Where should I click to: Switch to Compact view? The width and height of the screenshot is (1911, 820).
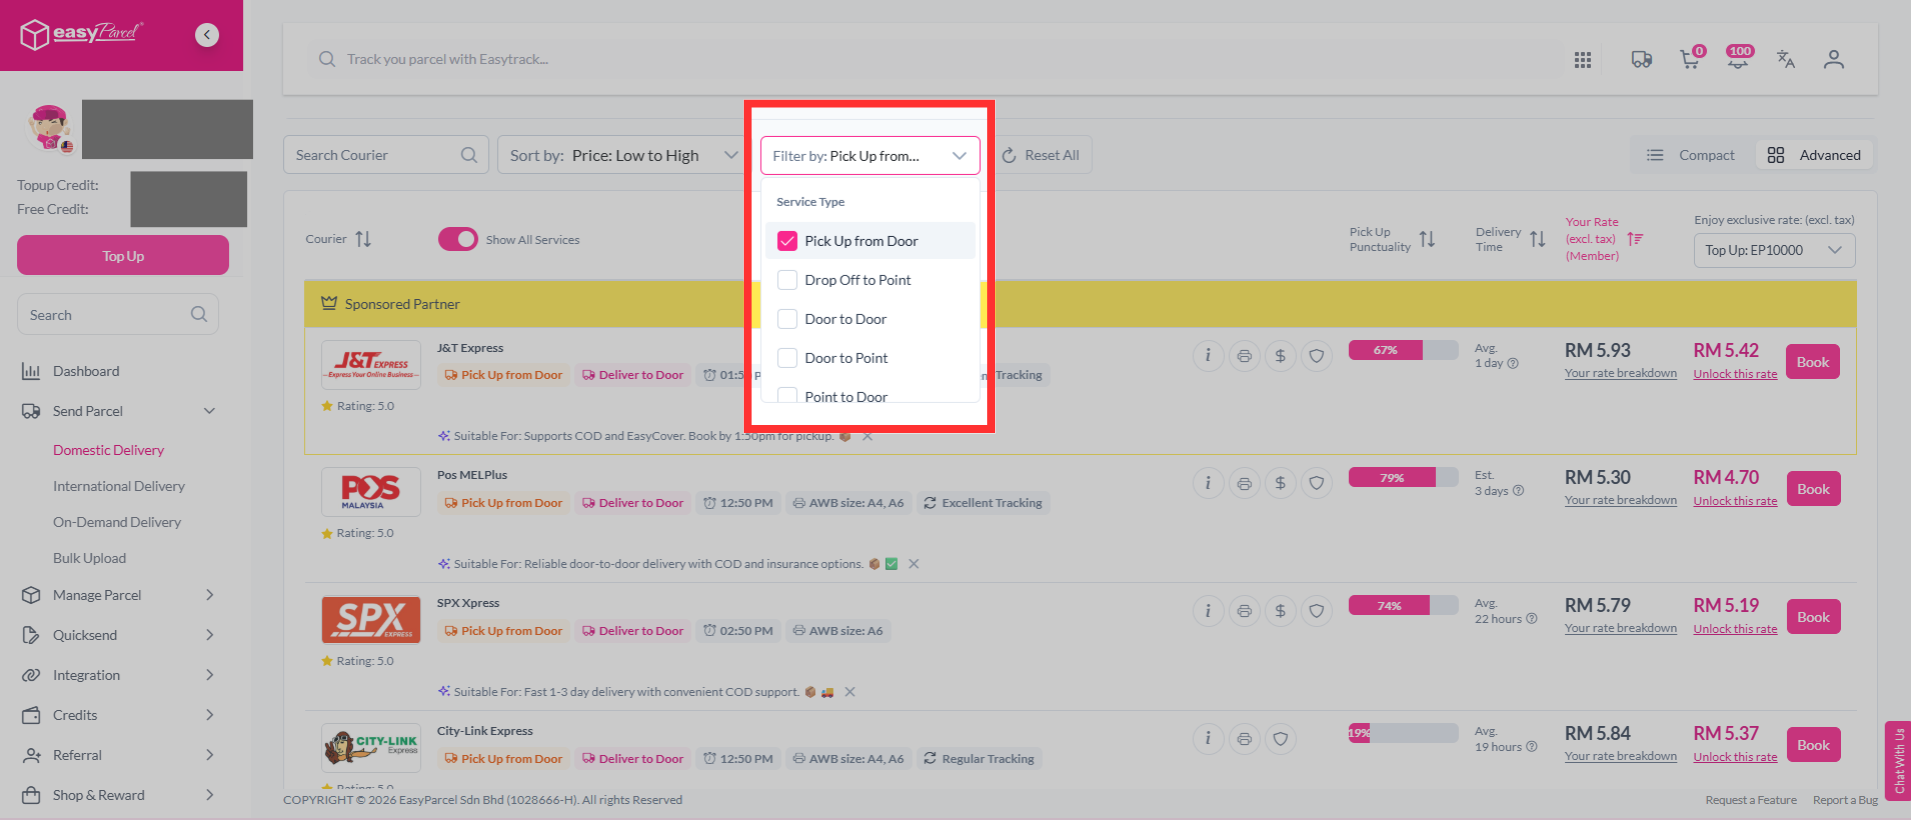click(1691, 155)
